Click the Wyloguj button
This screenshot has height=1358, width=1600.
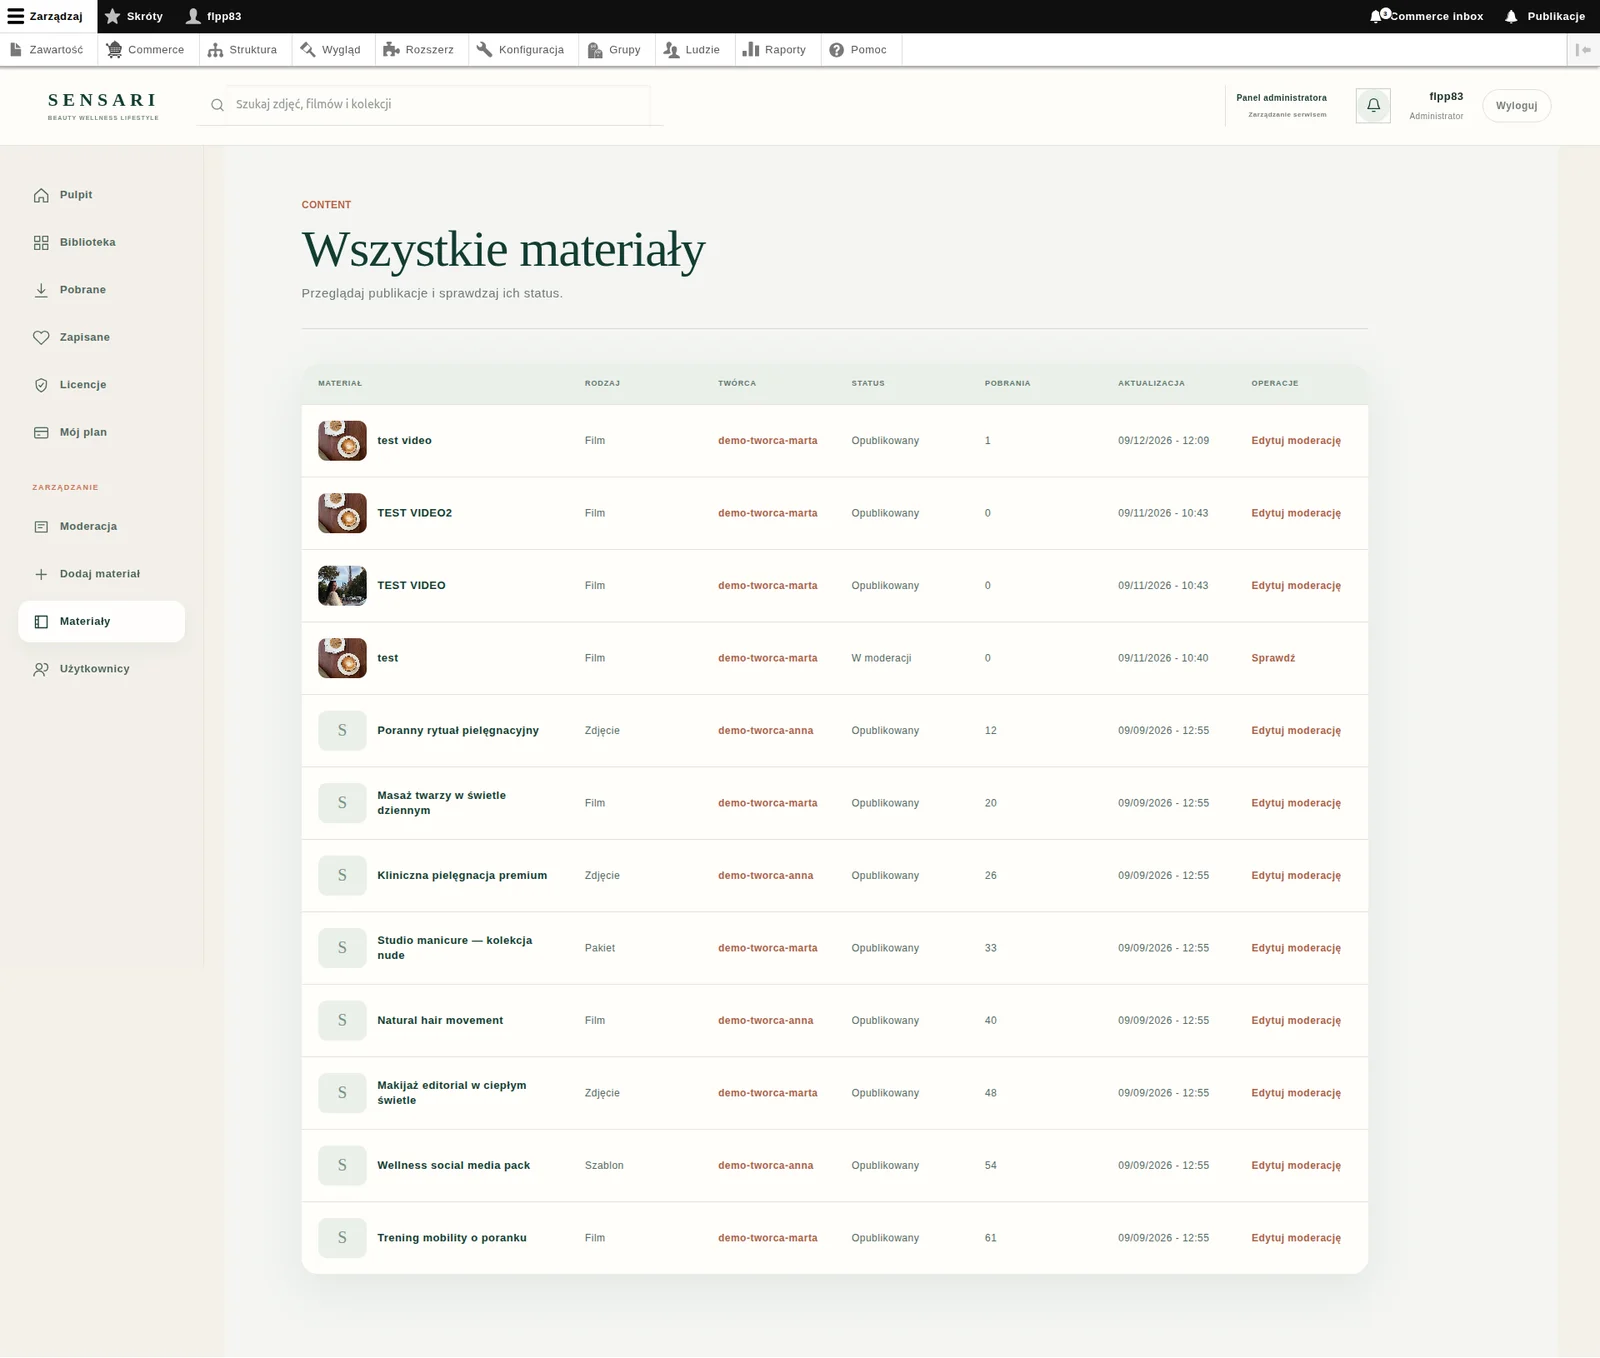(1516, 106)
